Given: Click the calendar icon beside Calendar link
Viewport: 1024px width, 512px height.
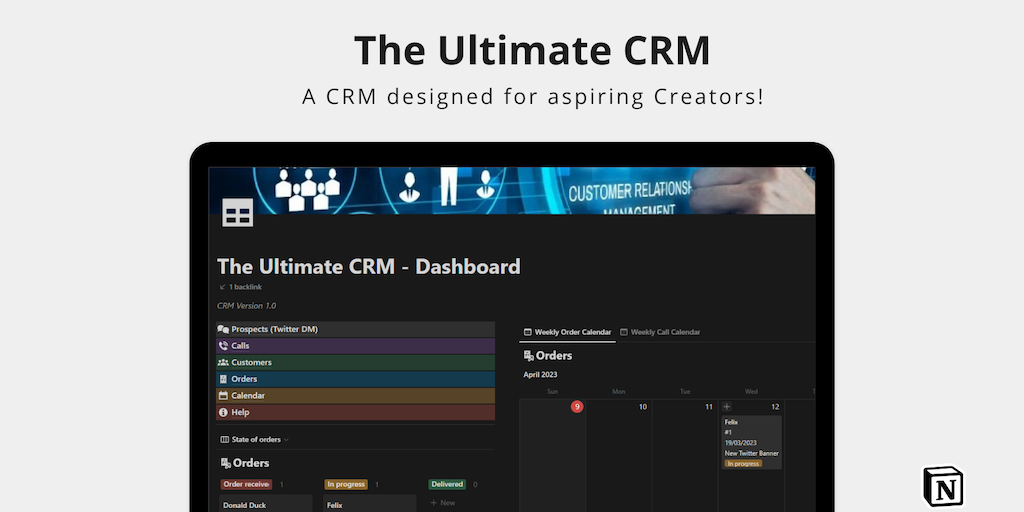Looking at the screenshot, I should tap(223, 396).
